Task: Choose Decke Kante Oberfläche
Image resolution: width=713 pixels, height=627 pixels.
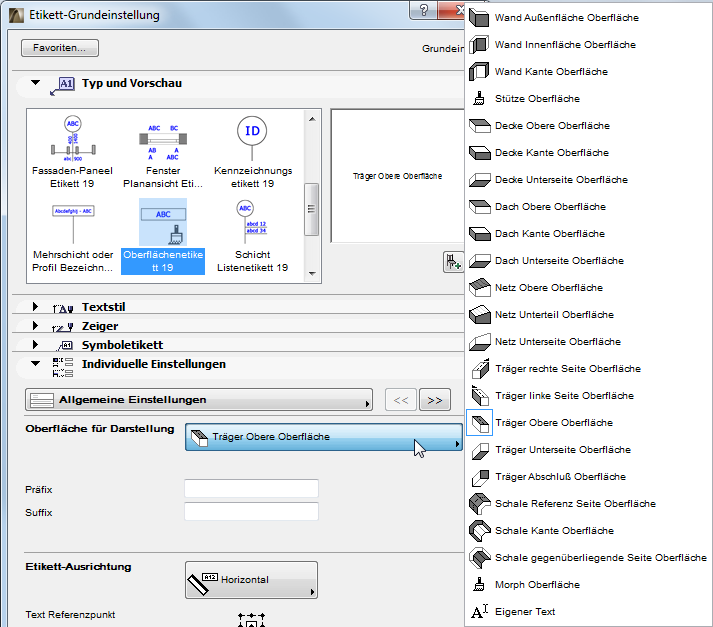Action: 588,152
